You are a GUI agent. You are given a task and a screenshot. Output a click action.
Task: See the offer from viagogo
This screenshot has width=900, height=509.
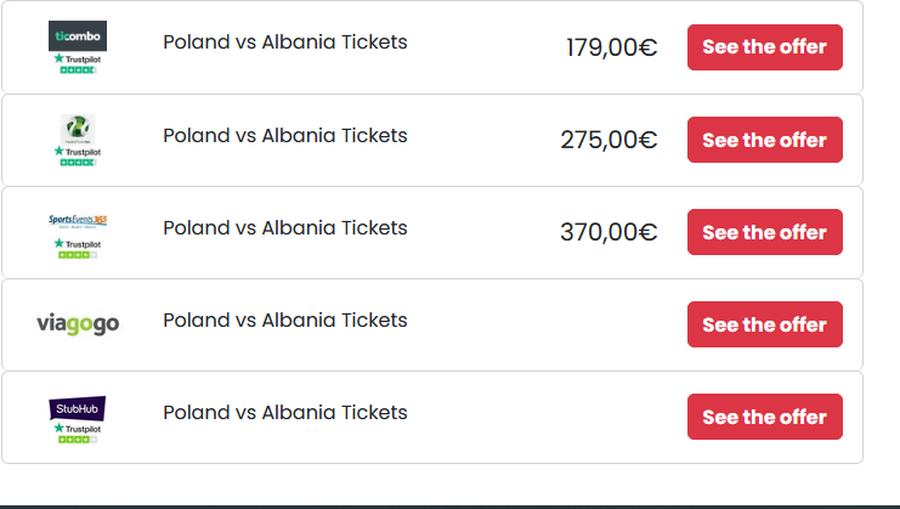click(x=764, y=325)
